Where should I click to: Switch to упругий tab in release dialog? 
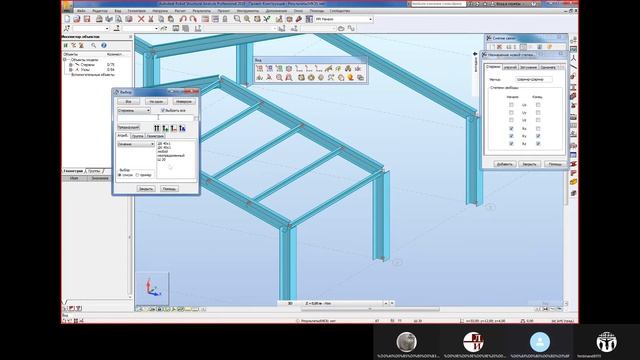tap(510, 67)
